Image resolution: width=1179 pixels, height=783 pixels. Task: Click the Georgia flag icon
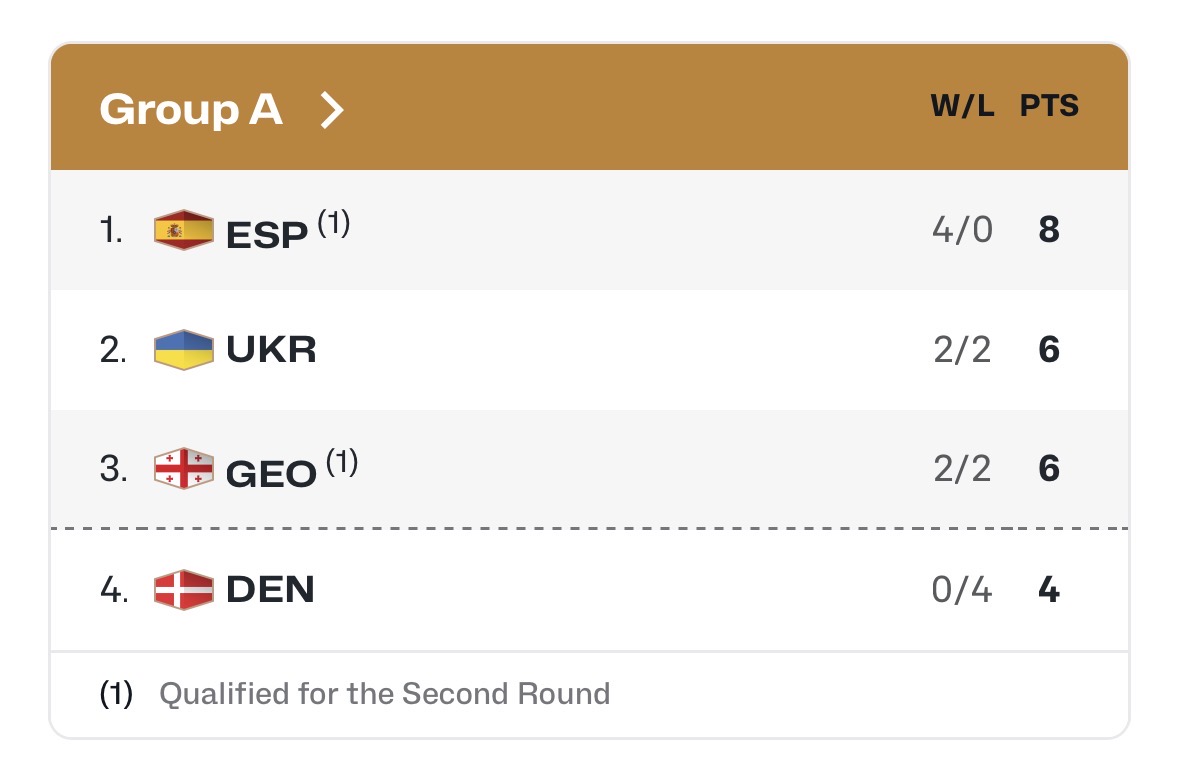(x=184, y=469)
